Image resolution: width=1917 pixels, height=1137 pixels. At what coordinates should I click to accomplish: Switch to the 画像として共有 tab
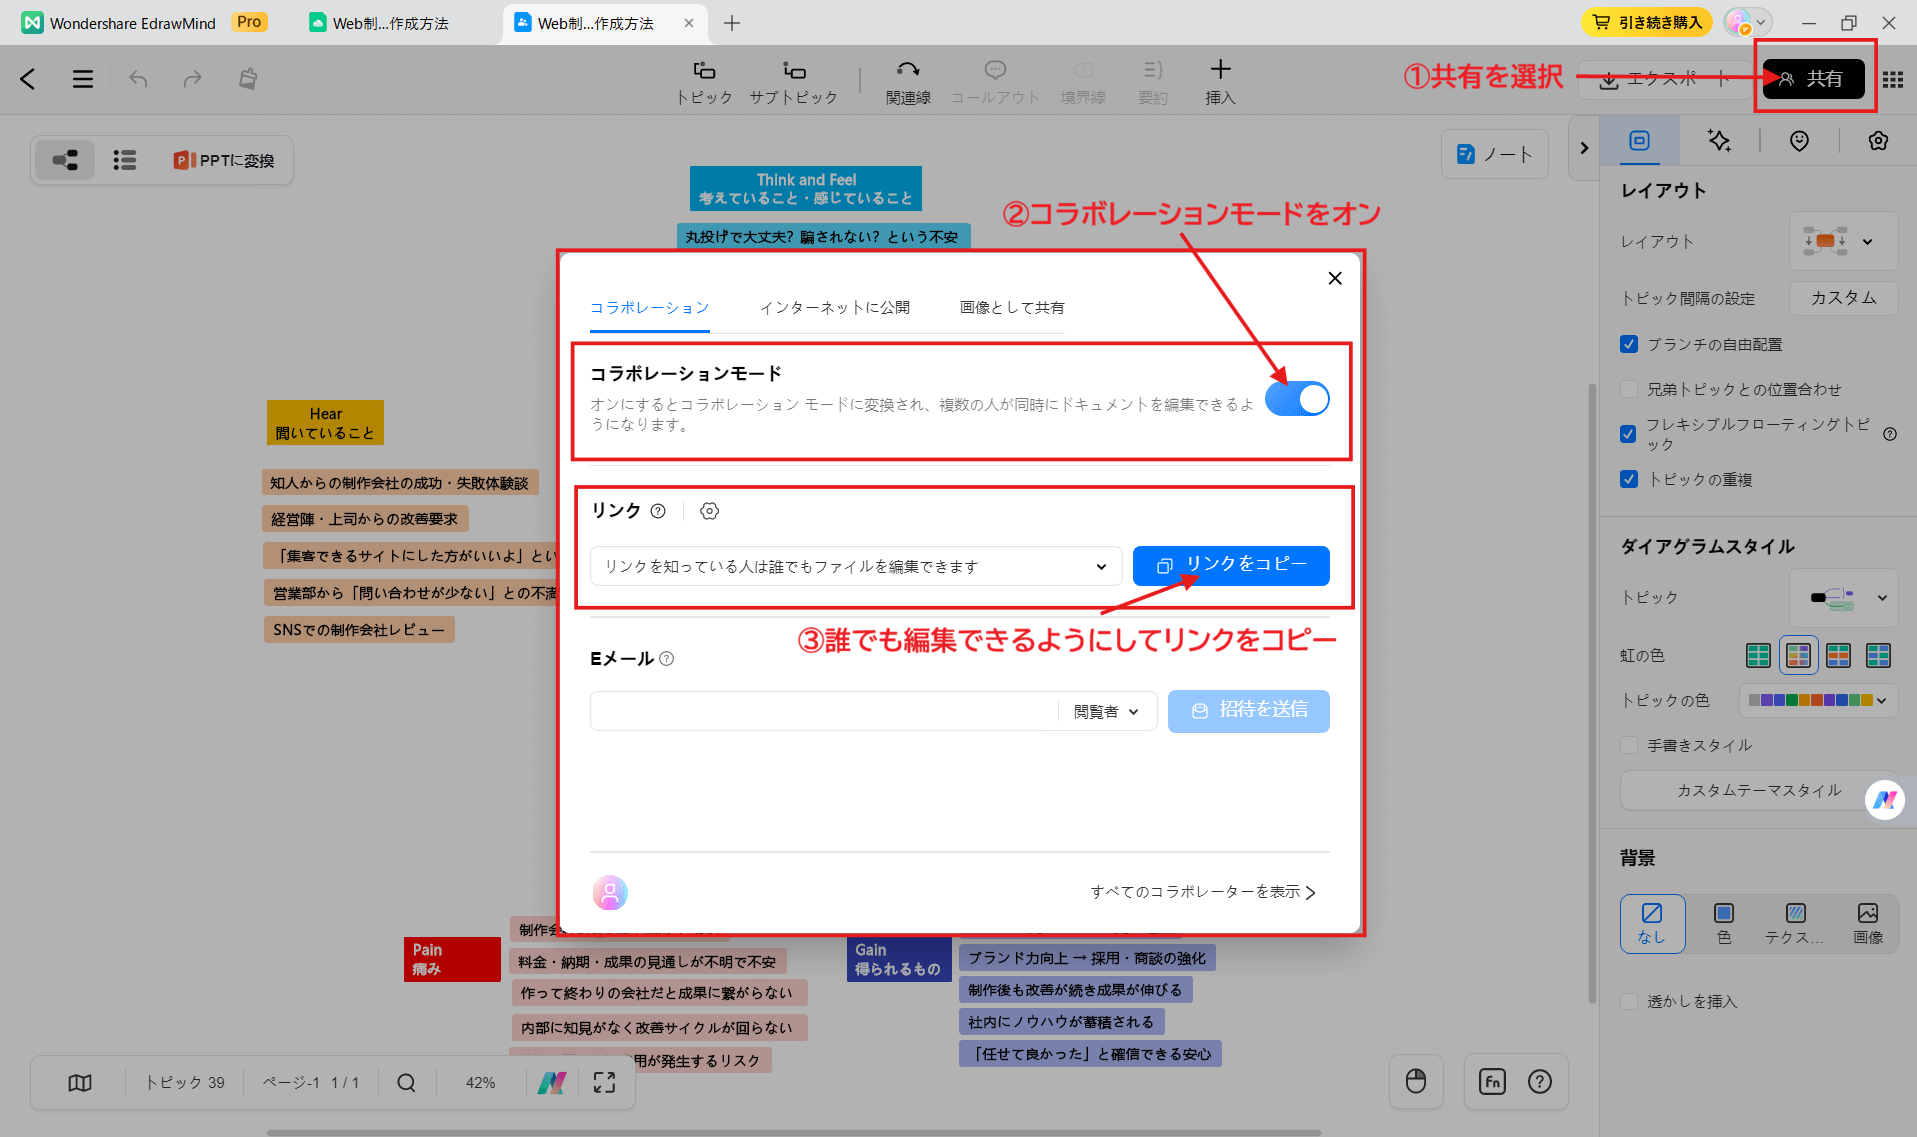[1010, 307]
